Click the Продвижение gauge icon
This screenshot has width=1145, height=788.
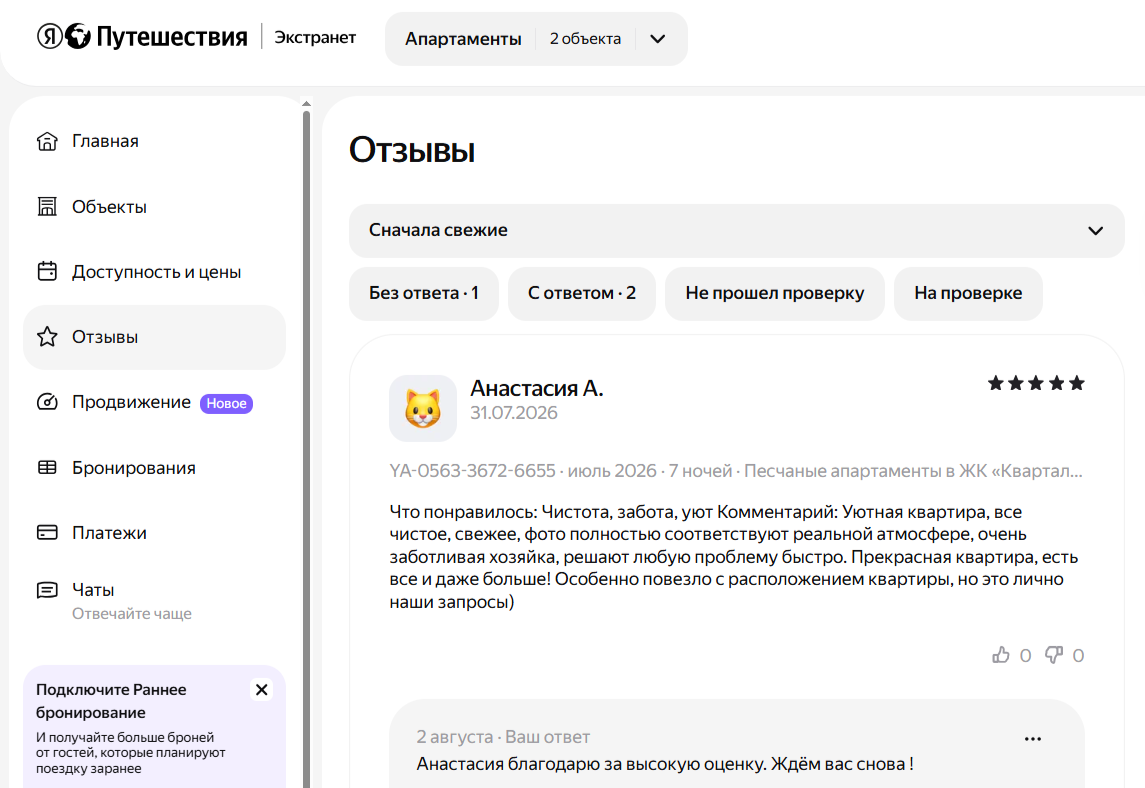[x=47, y=402]
